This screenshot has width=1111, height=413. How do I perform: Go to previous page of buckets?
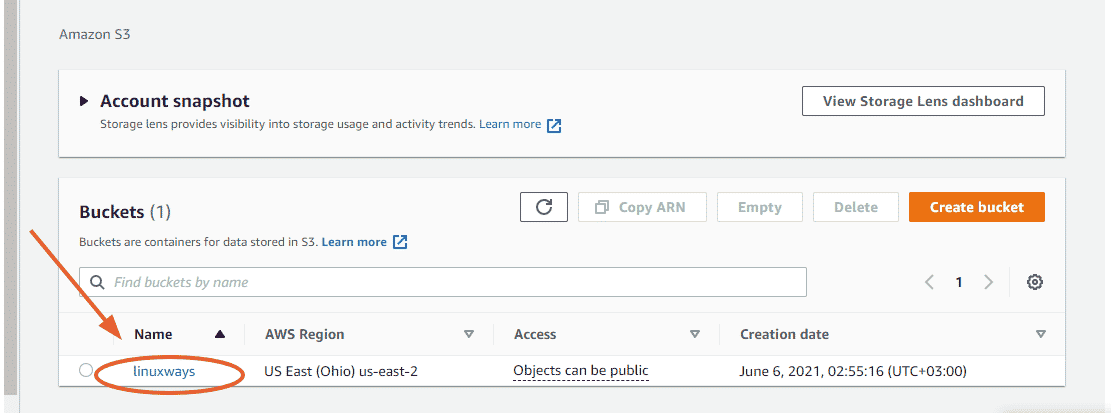click(x=929, y=282)
